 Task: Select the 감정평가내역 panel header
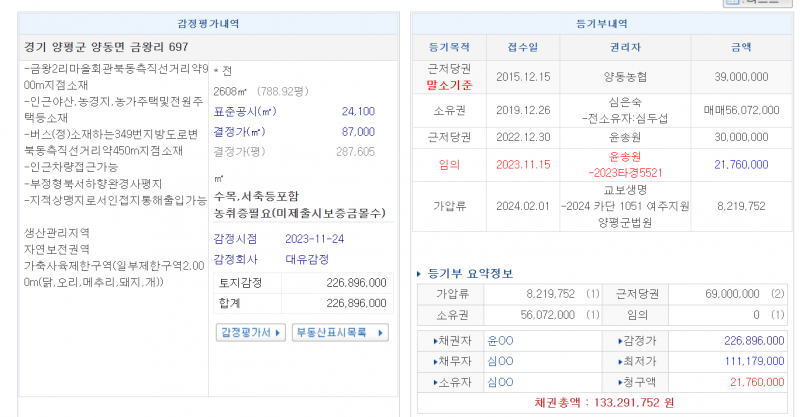pos(207,24)
